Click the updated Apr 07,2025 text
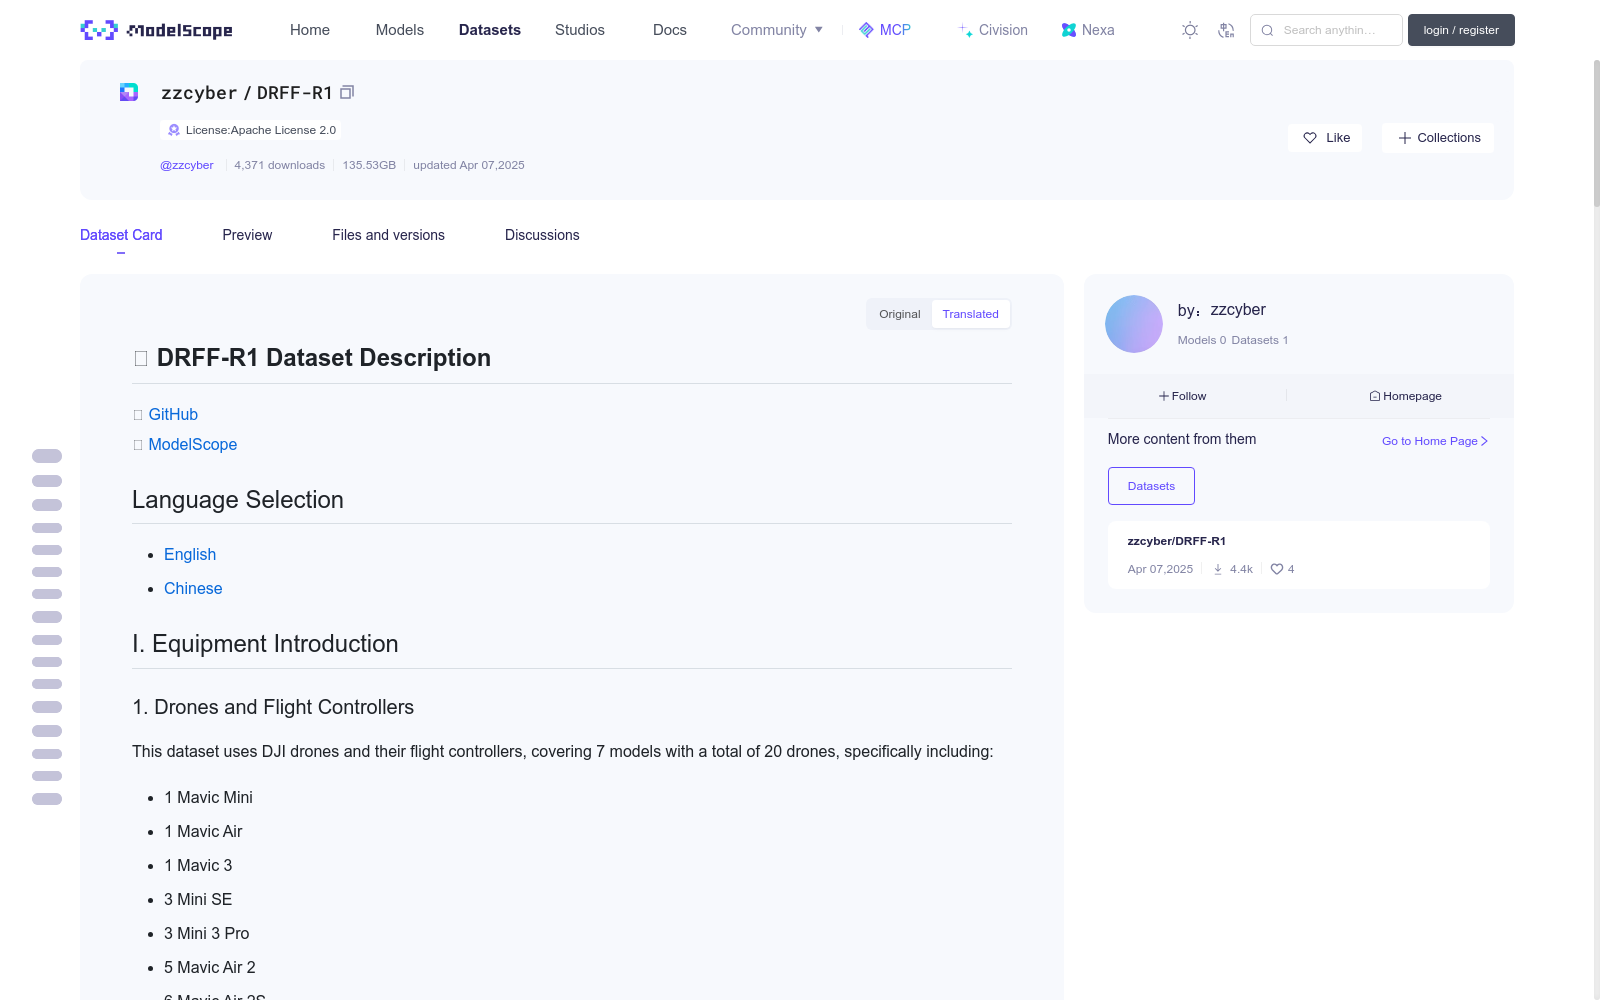The height and width of the screenshot is (1000, 1600). (x=469, y=165)
